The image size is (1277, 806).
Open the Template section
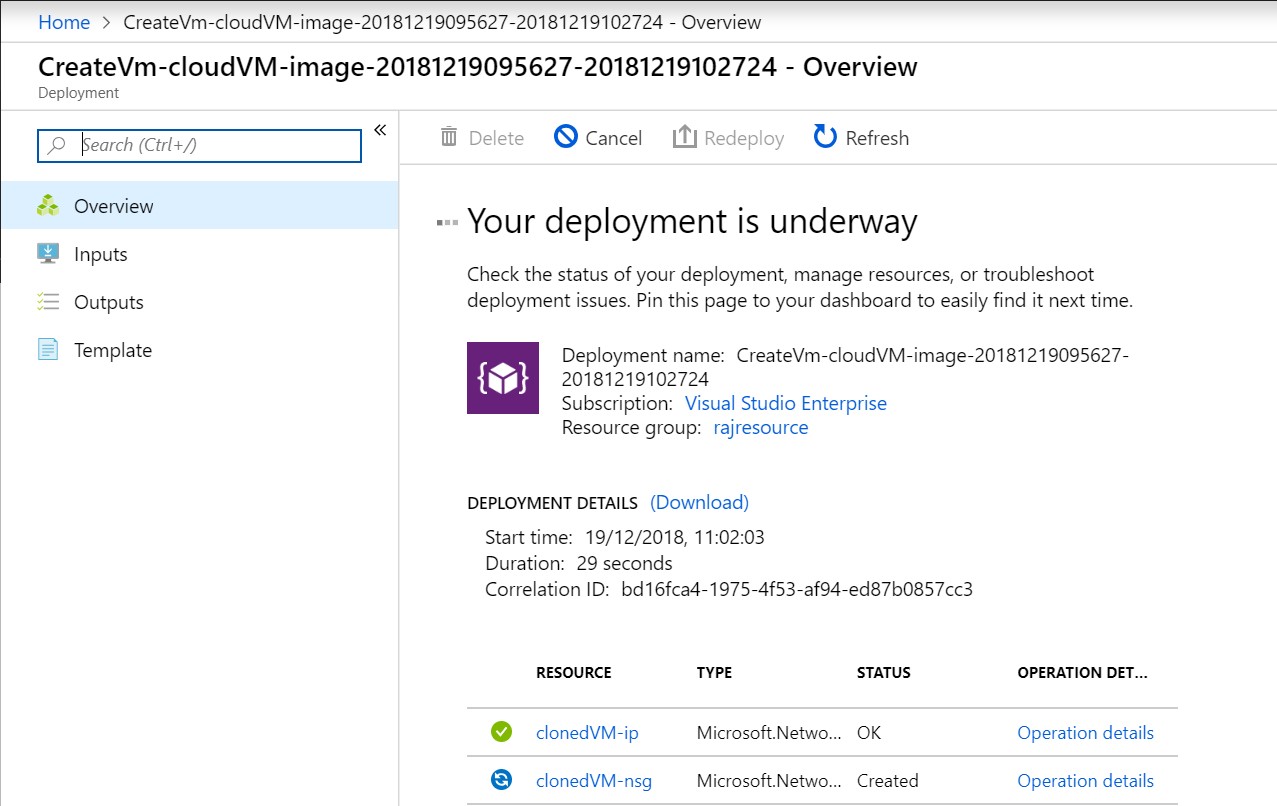(112, 350)
